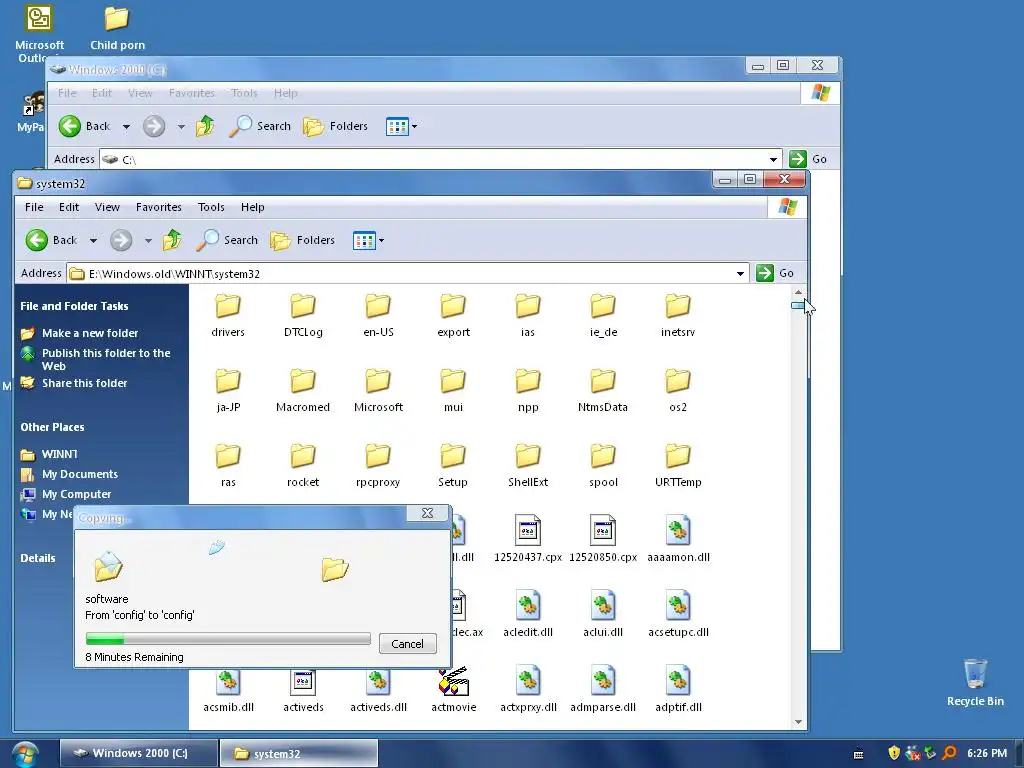The height and width of the screenshot is (768, 1024).
Task: Open the drivers folder
Action: [228, 315]
